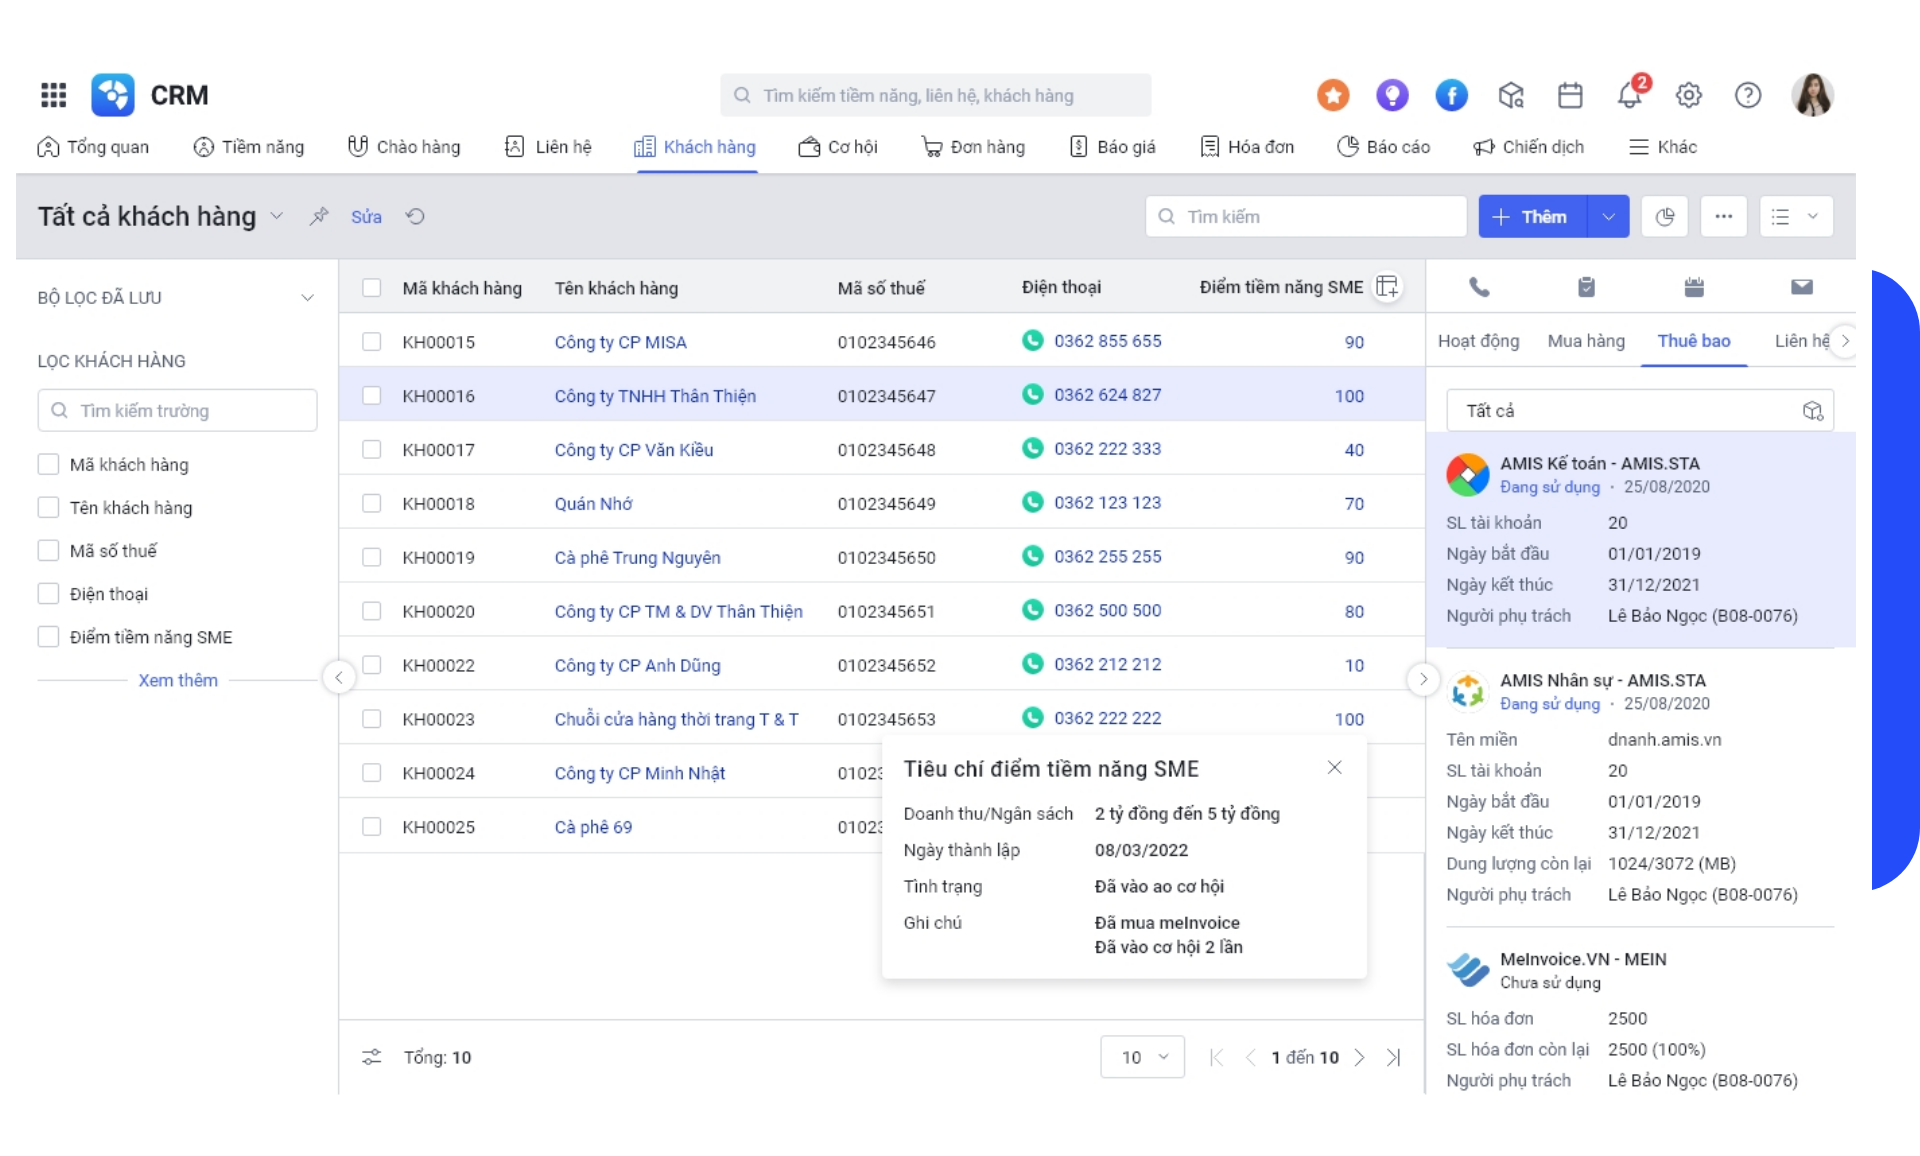
Task: Go to the Tiềm năng tab
Action: (x=249, y=147)
